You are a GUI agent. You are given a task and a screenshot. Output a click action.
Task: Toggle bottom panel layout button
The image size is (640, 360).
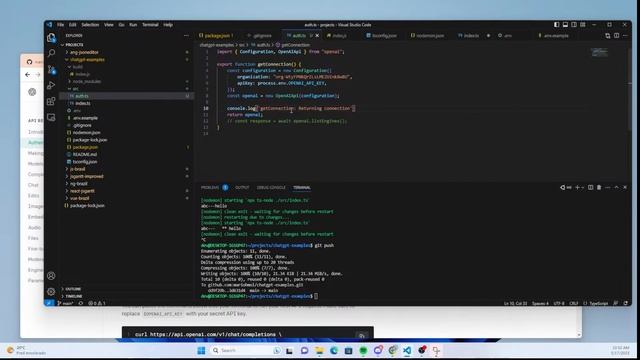tap(565, 25)
